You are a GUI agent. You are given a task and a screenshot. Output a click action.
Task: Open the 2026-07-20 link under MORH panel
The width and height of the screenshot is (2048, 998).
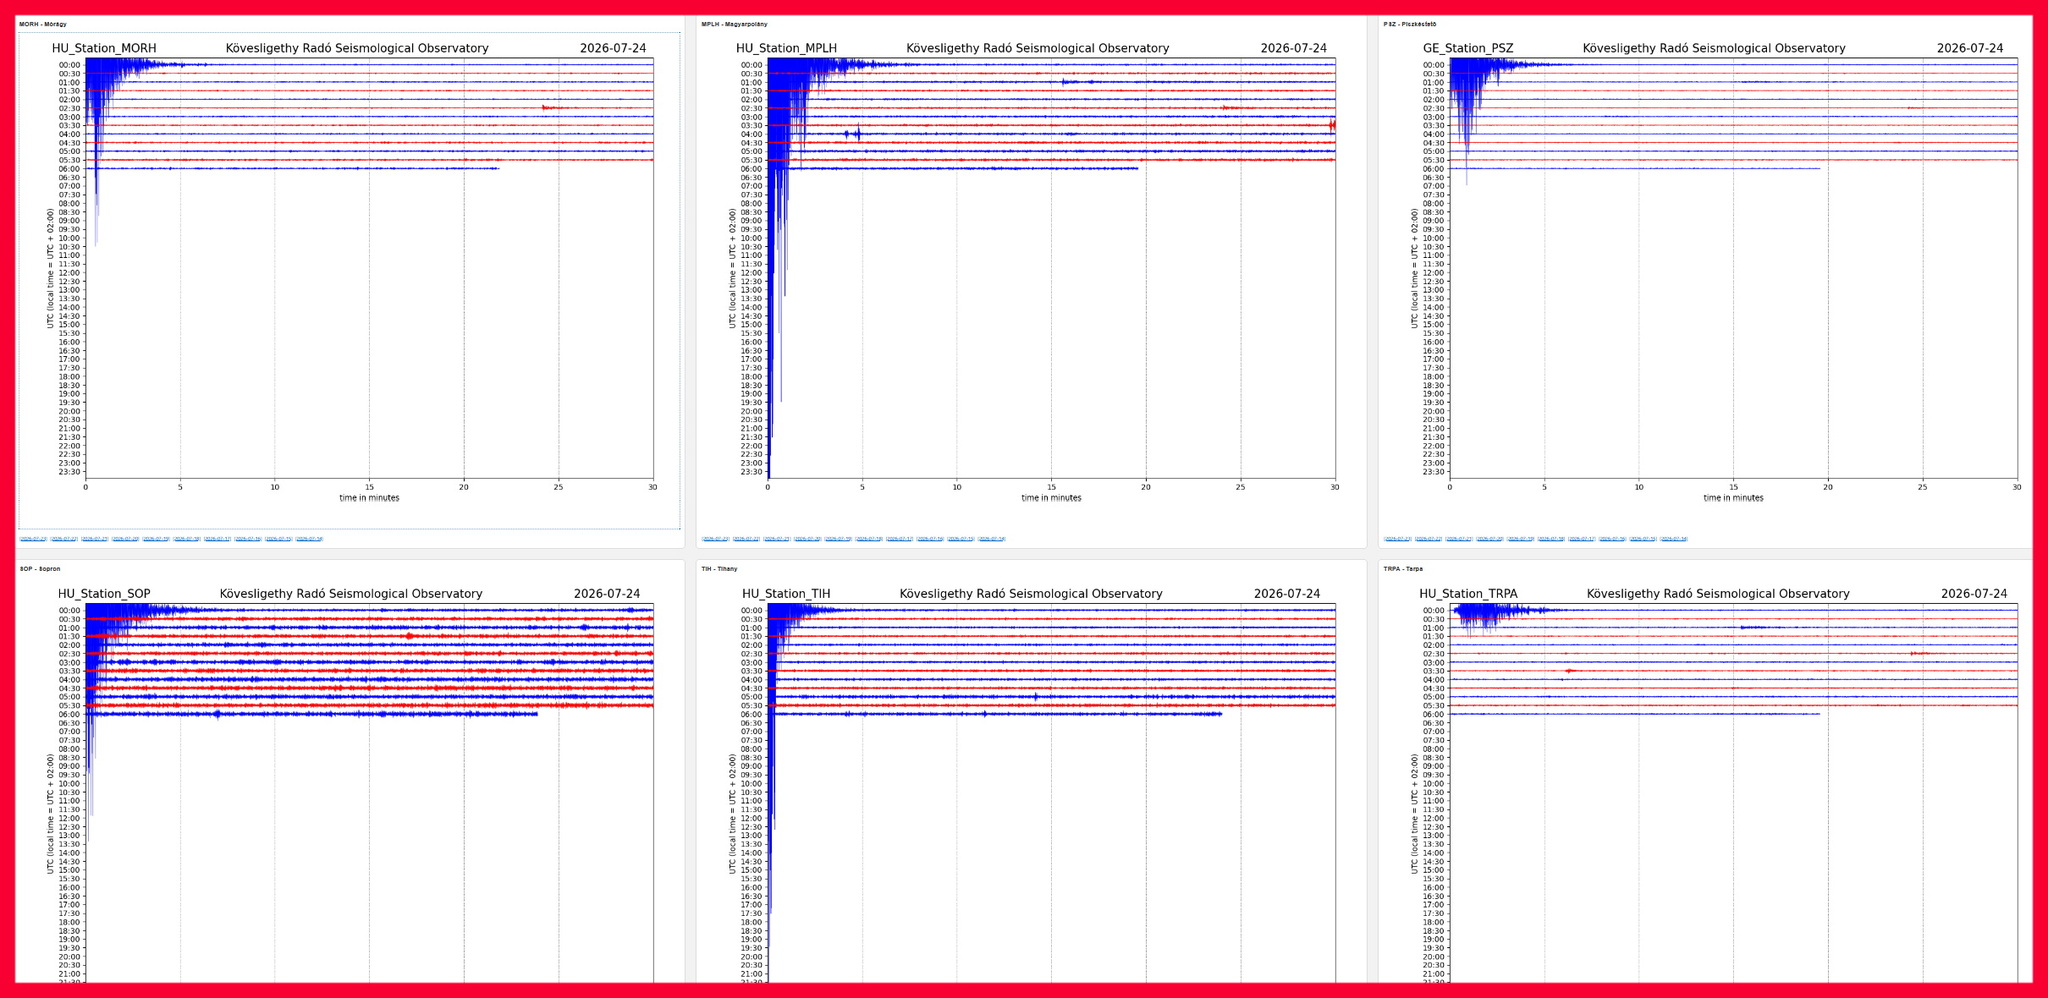125,539
